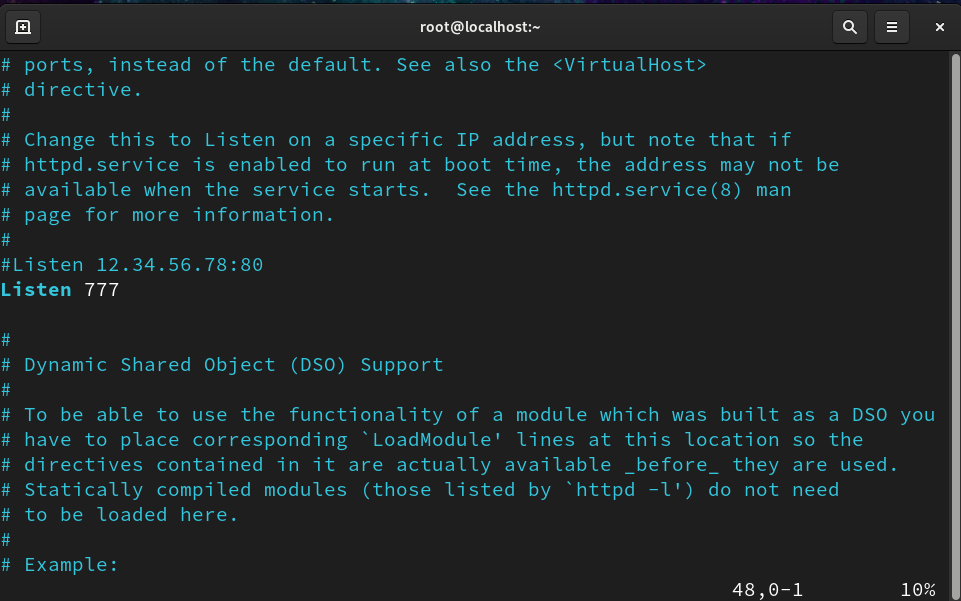The width and height of the screenshot is (961, 601).
Task: Click the word _before_ in comment
Action: (x=672, y=464)
